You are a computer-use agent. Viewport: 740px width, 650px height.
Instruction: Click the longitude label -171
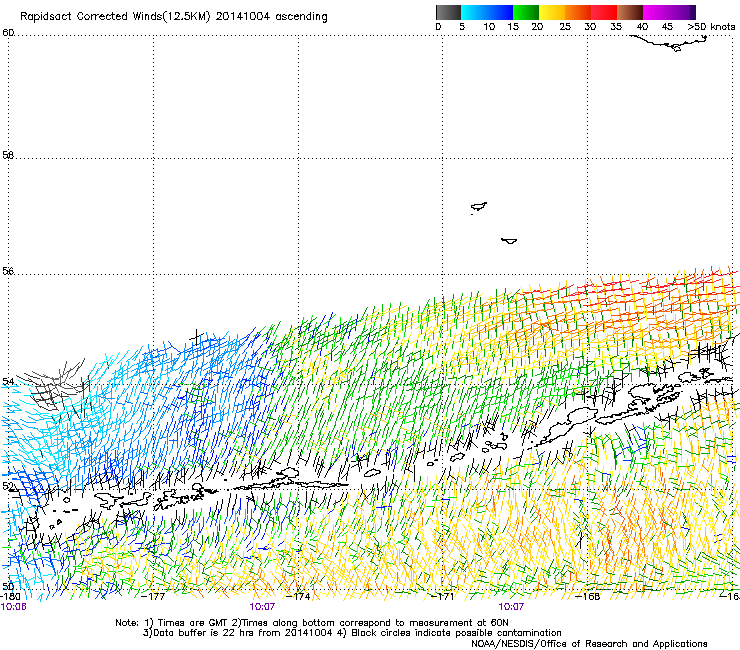tap(443, 596)
